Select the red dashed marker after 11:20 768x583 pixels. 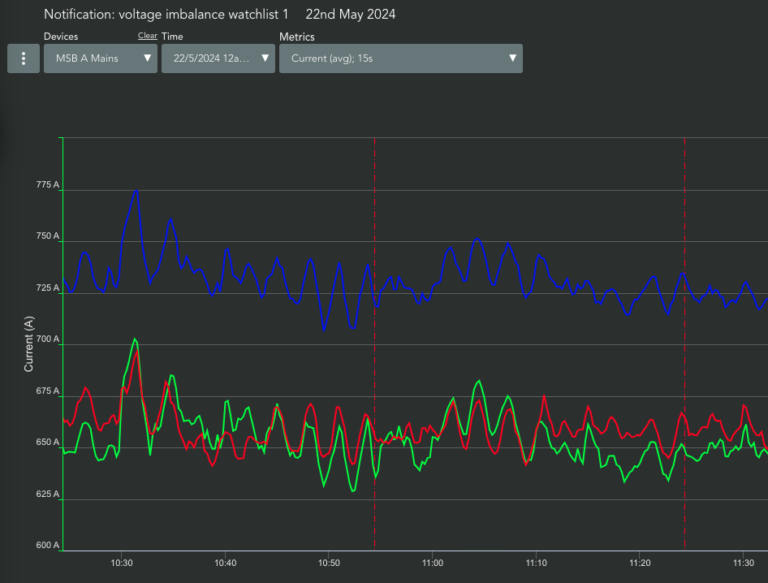[685, 343]
